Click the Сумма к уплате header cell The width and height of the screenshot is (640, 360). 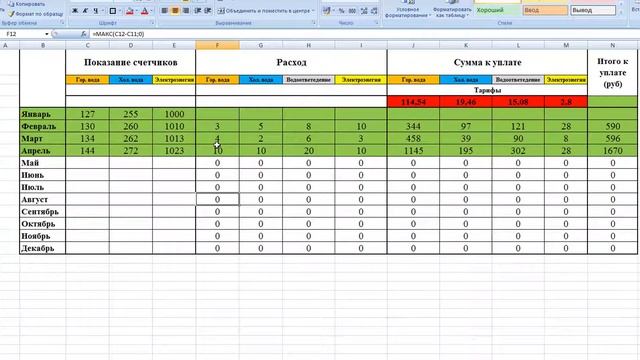[487, 62]
